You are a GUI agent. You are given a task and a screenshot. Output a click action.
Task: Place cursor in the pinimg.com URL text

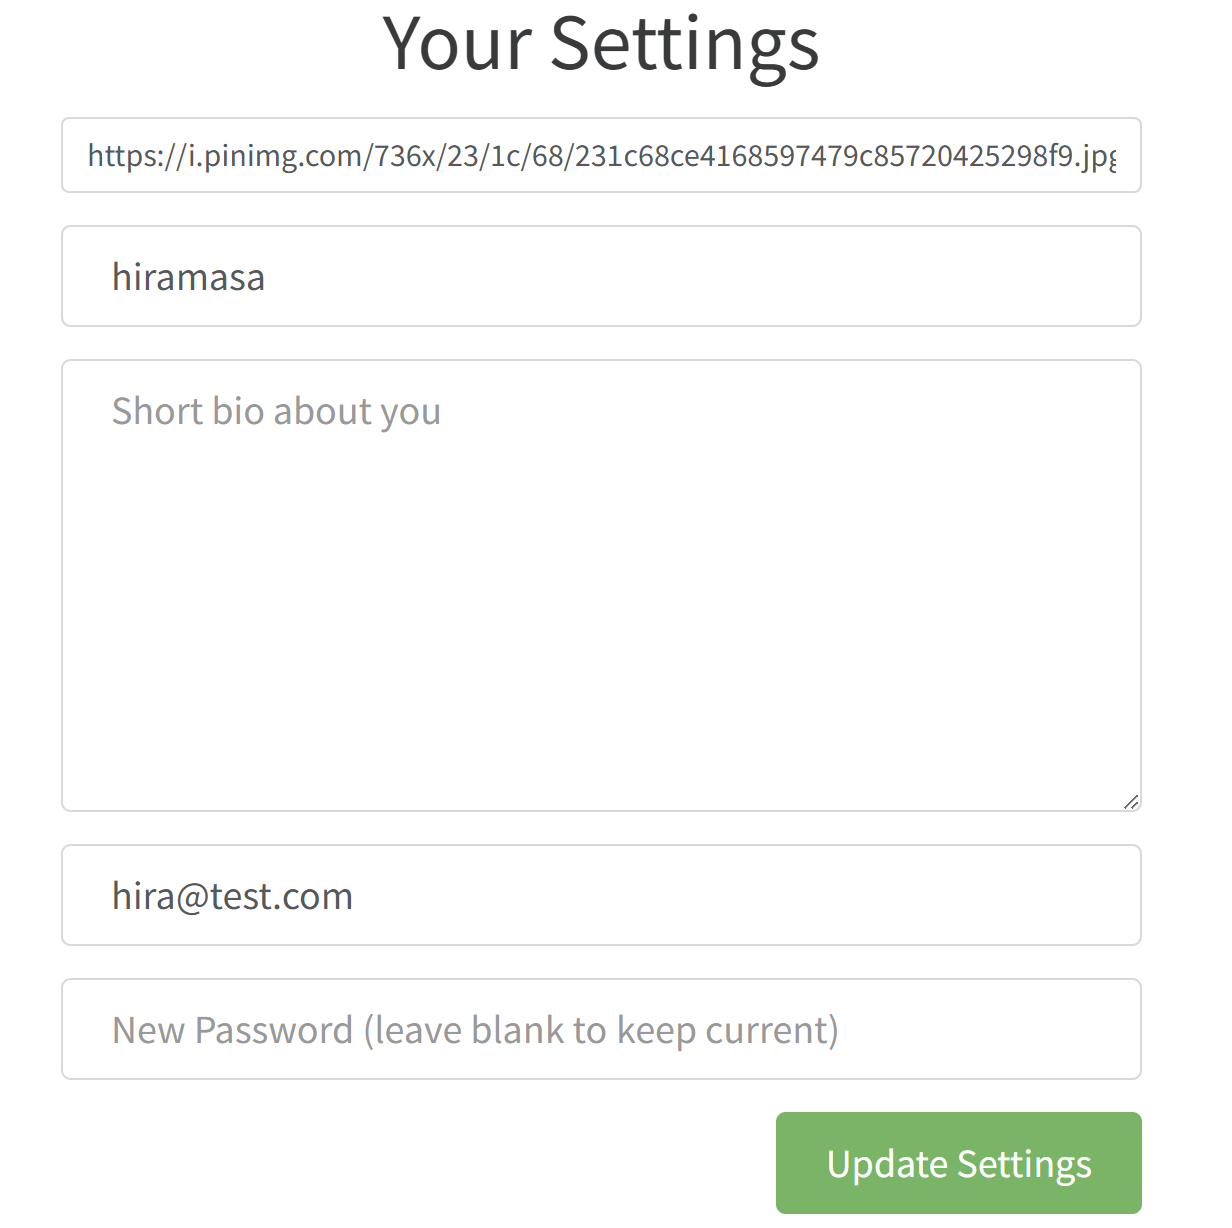point(500,156)
